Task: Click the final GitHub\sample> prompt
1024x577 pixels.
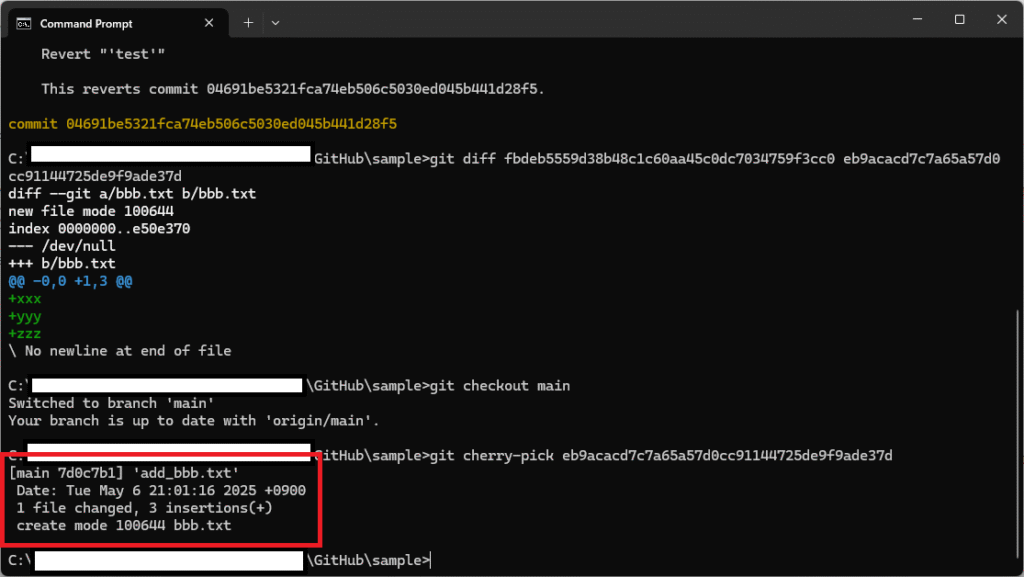Action: click(x=368, y=560)
